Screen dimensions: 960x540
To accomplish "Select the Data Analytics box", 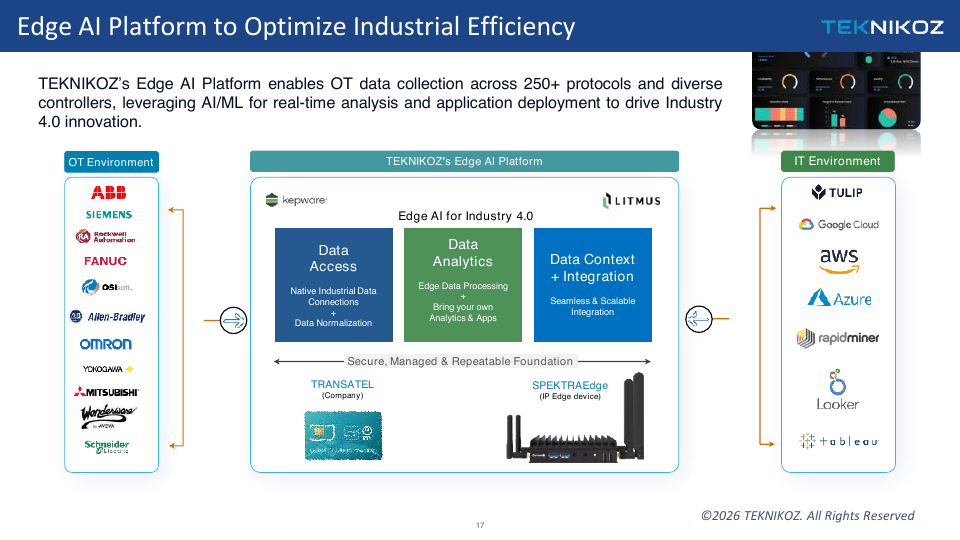I will pyautogui.click(x=463, y=285).
